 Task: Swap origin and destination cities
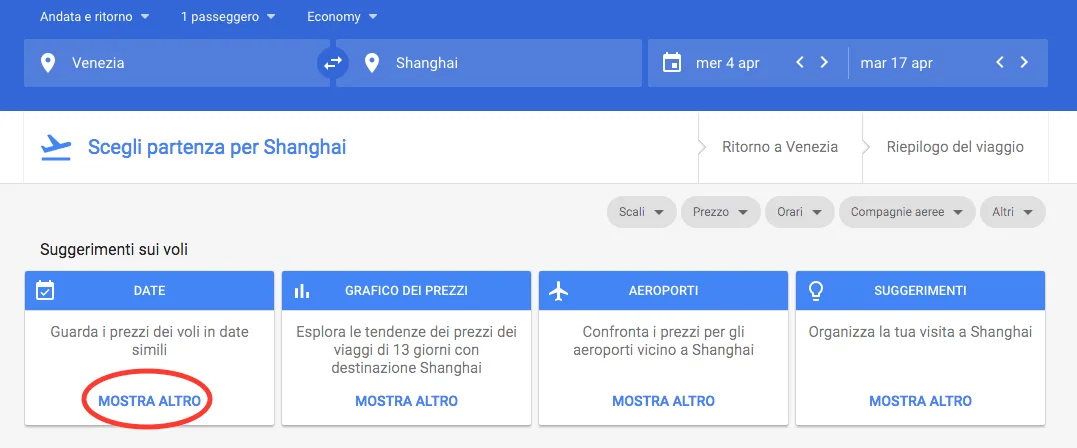tap(332, 63)
